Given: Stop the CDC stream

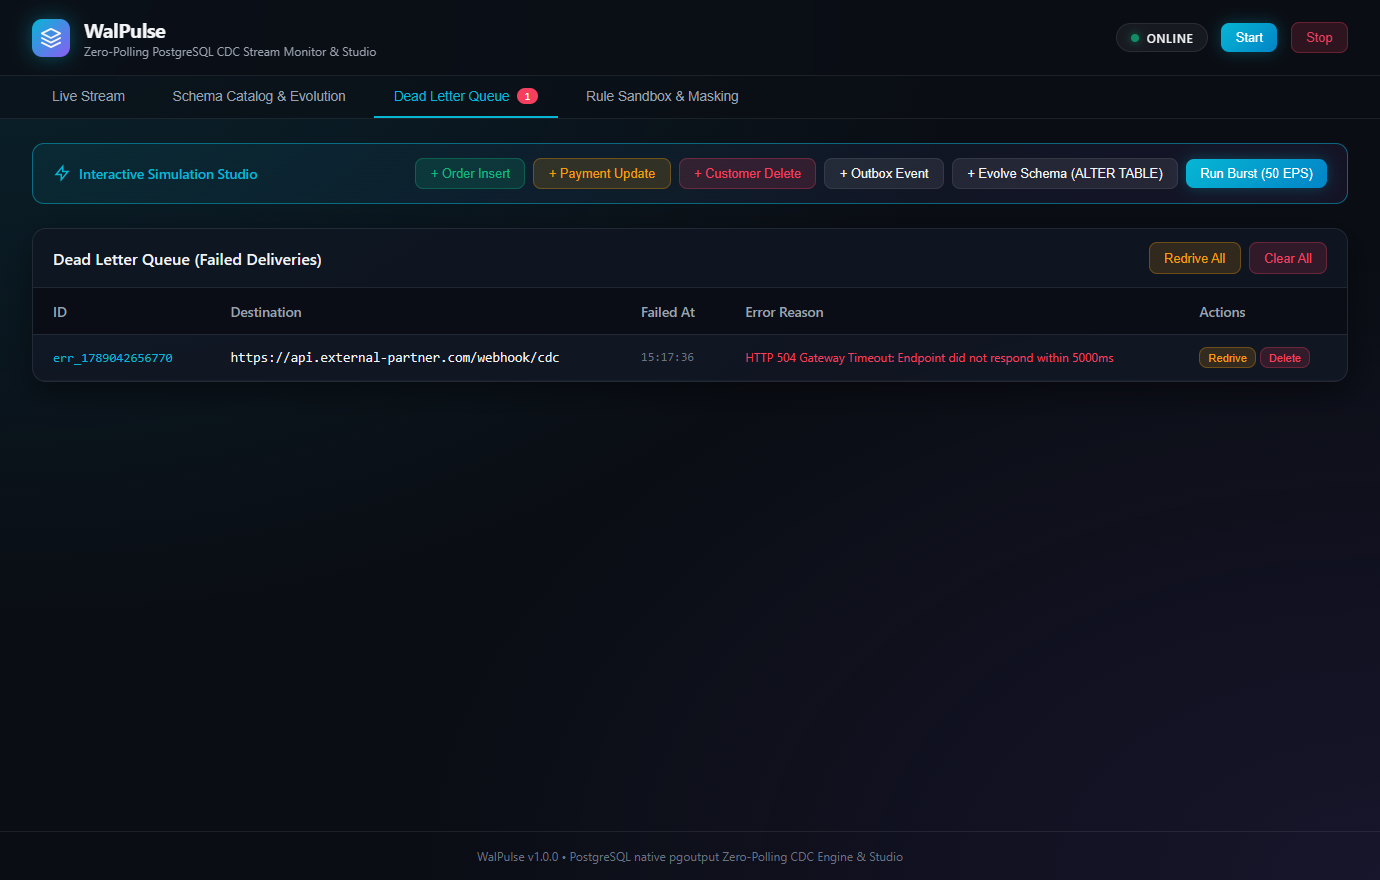Looking at the screenshot, I should (x=1319, y=38).
